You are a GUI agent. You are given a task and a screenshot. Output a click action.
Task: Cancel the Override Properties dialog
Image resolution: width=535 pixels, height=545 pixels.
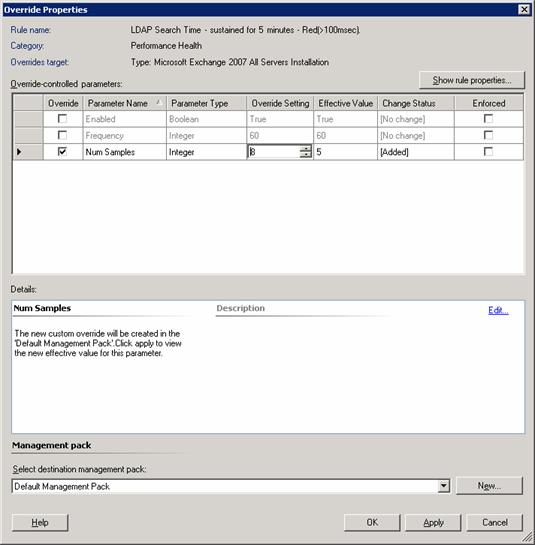coord(494,522)
